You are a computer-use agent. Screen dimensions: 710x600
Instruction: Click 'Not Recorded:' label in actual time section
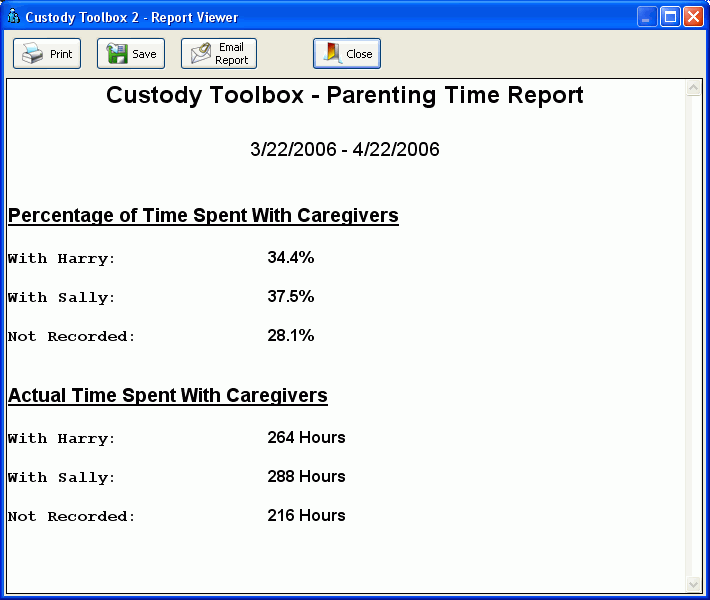[x=72, y=516]
